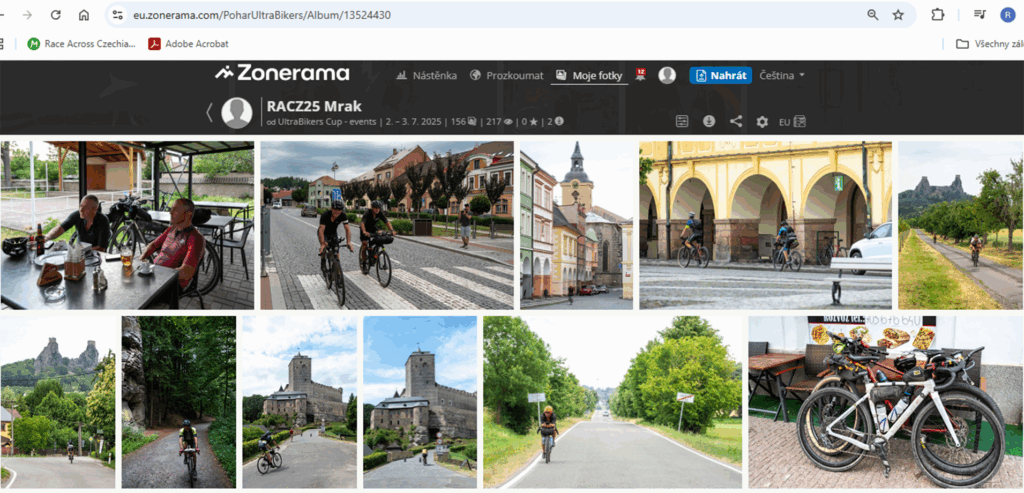Screen dimensions: 1024x493
Task: Click the album list view icon
Action: click(682, 121)
